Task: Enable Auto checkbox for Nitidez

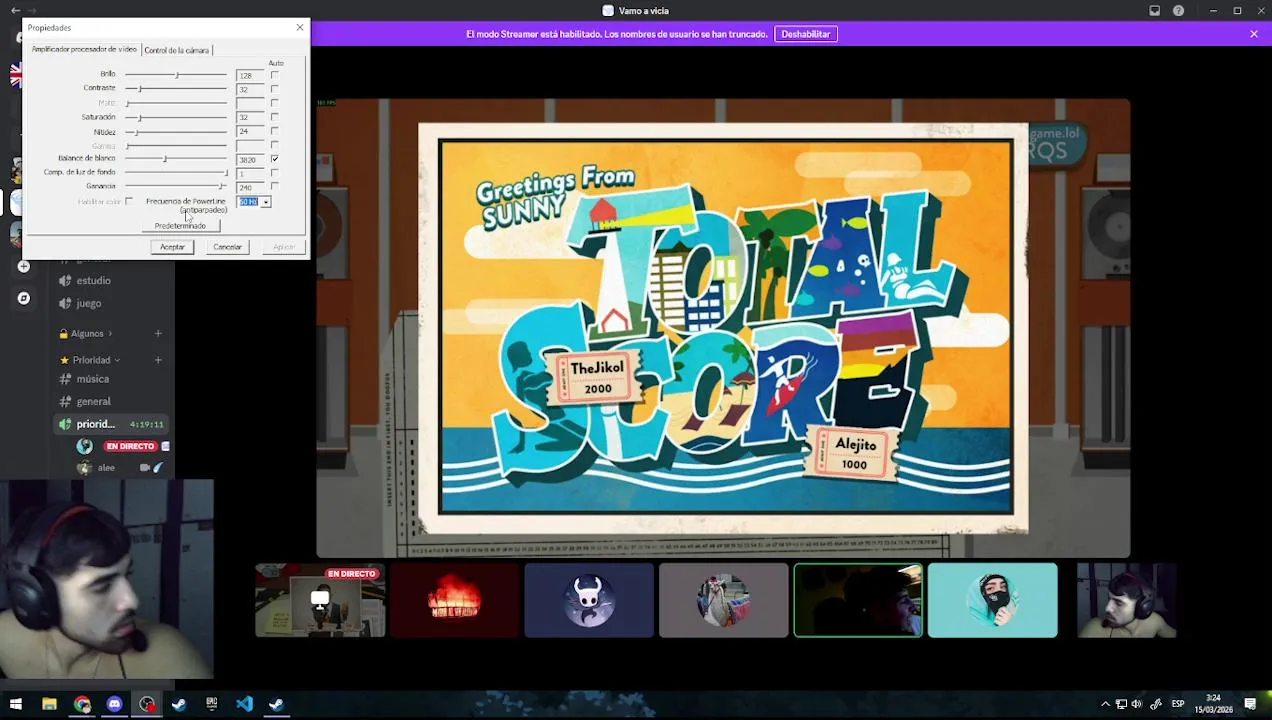Action: tap(274, 131)
